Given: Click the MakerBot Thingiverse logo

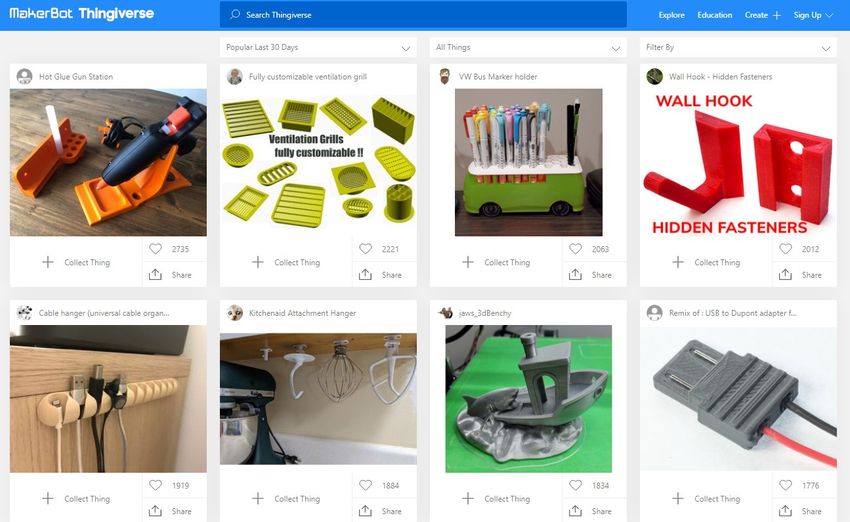Looking at the screenshot, I should coord(81,14).
